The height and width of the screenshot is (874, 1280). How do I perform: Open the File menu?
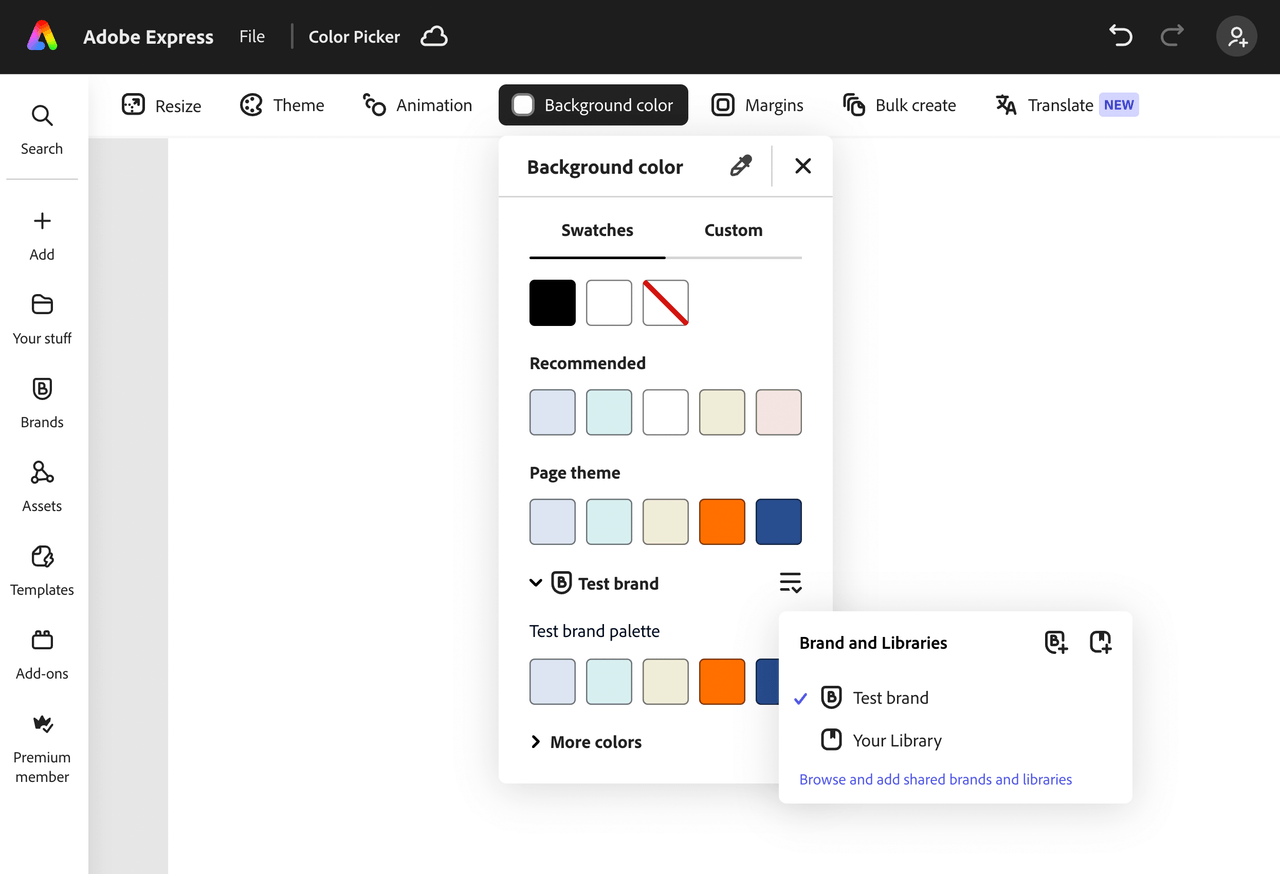pyautogui.click(x=252, y=37)
